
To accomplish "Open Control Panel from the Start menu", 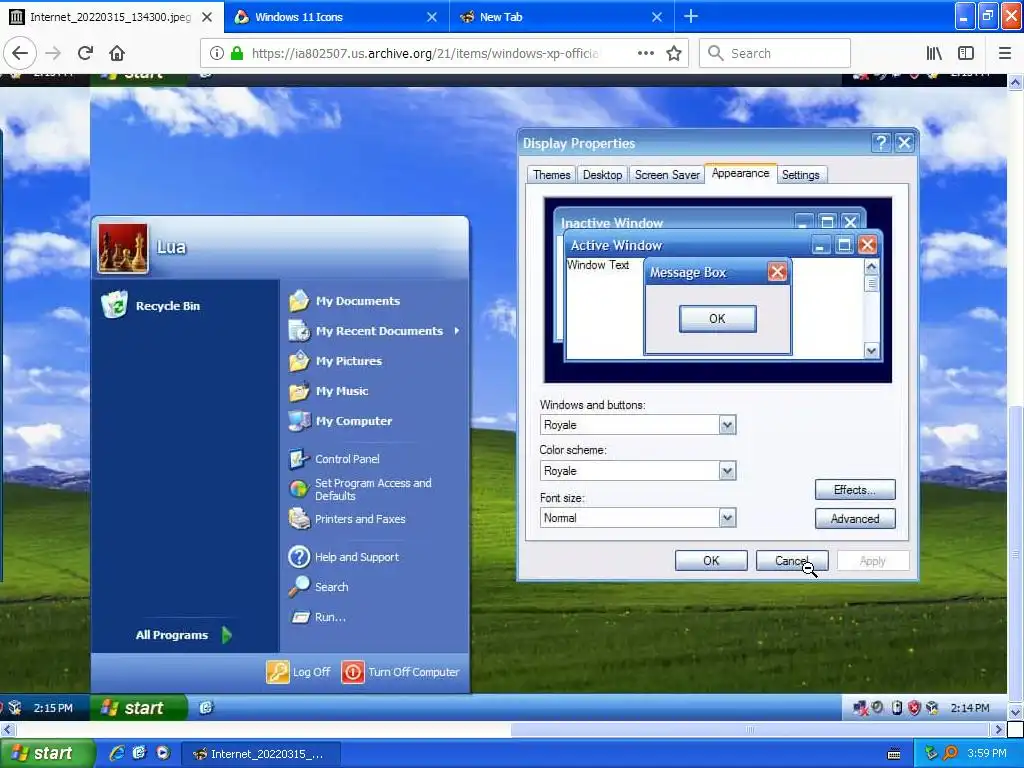I will coord(334,459).
